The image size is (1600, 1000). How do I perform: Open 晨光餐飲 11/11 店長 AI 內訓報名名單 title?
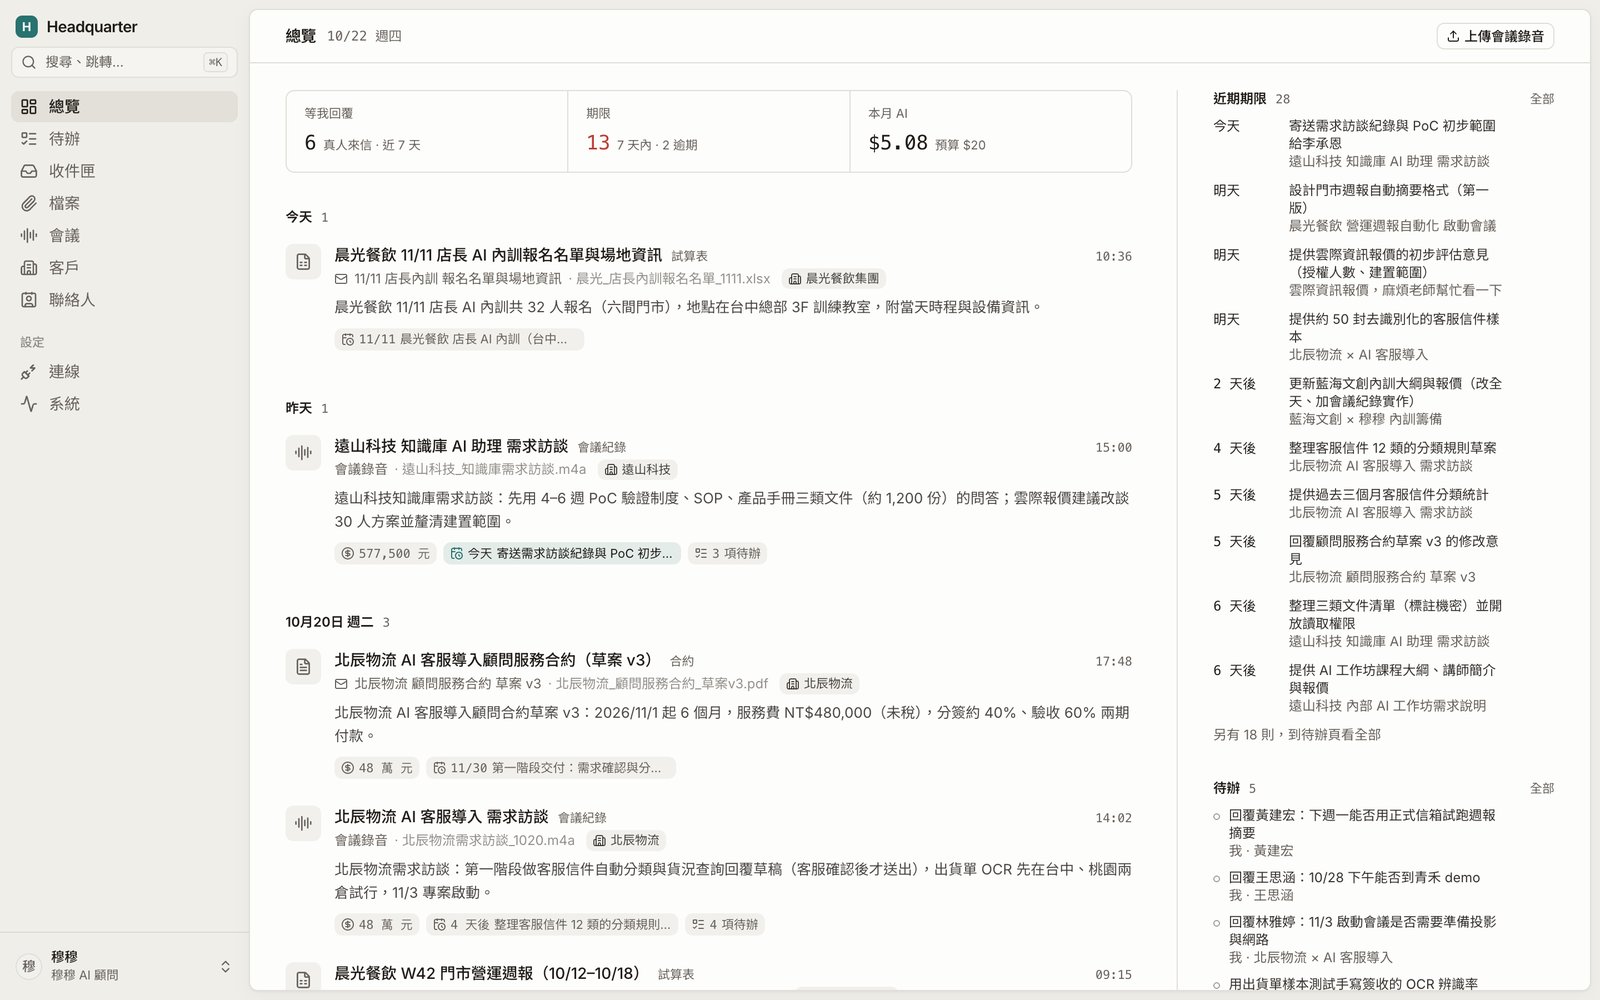(x=498, y=255)
